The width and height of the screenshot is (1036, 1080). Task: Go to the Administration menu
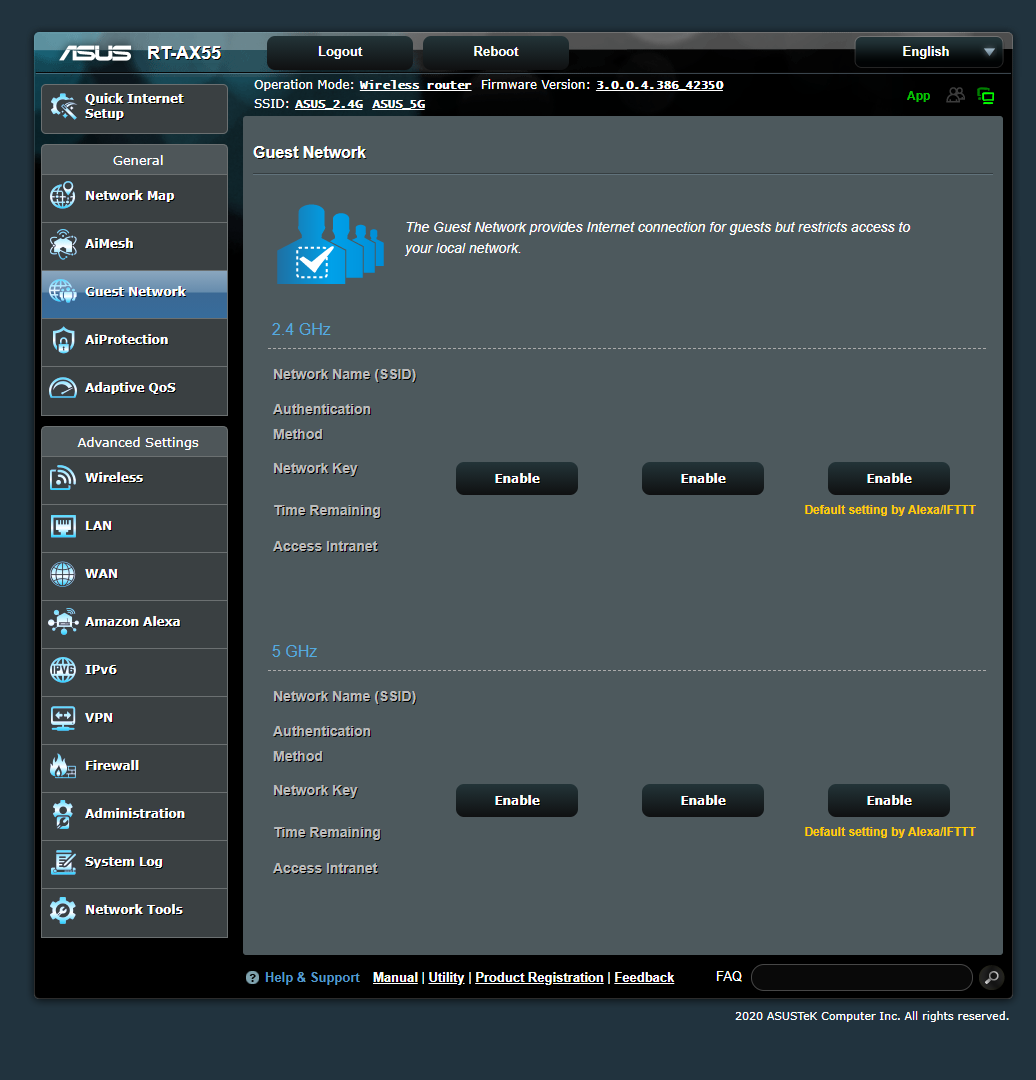(134, 816)
